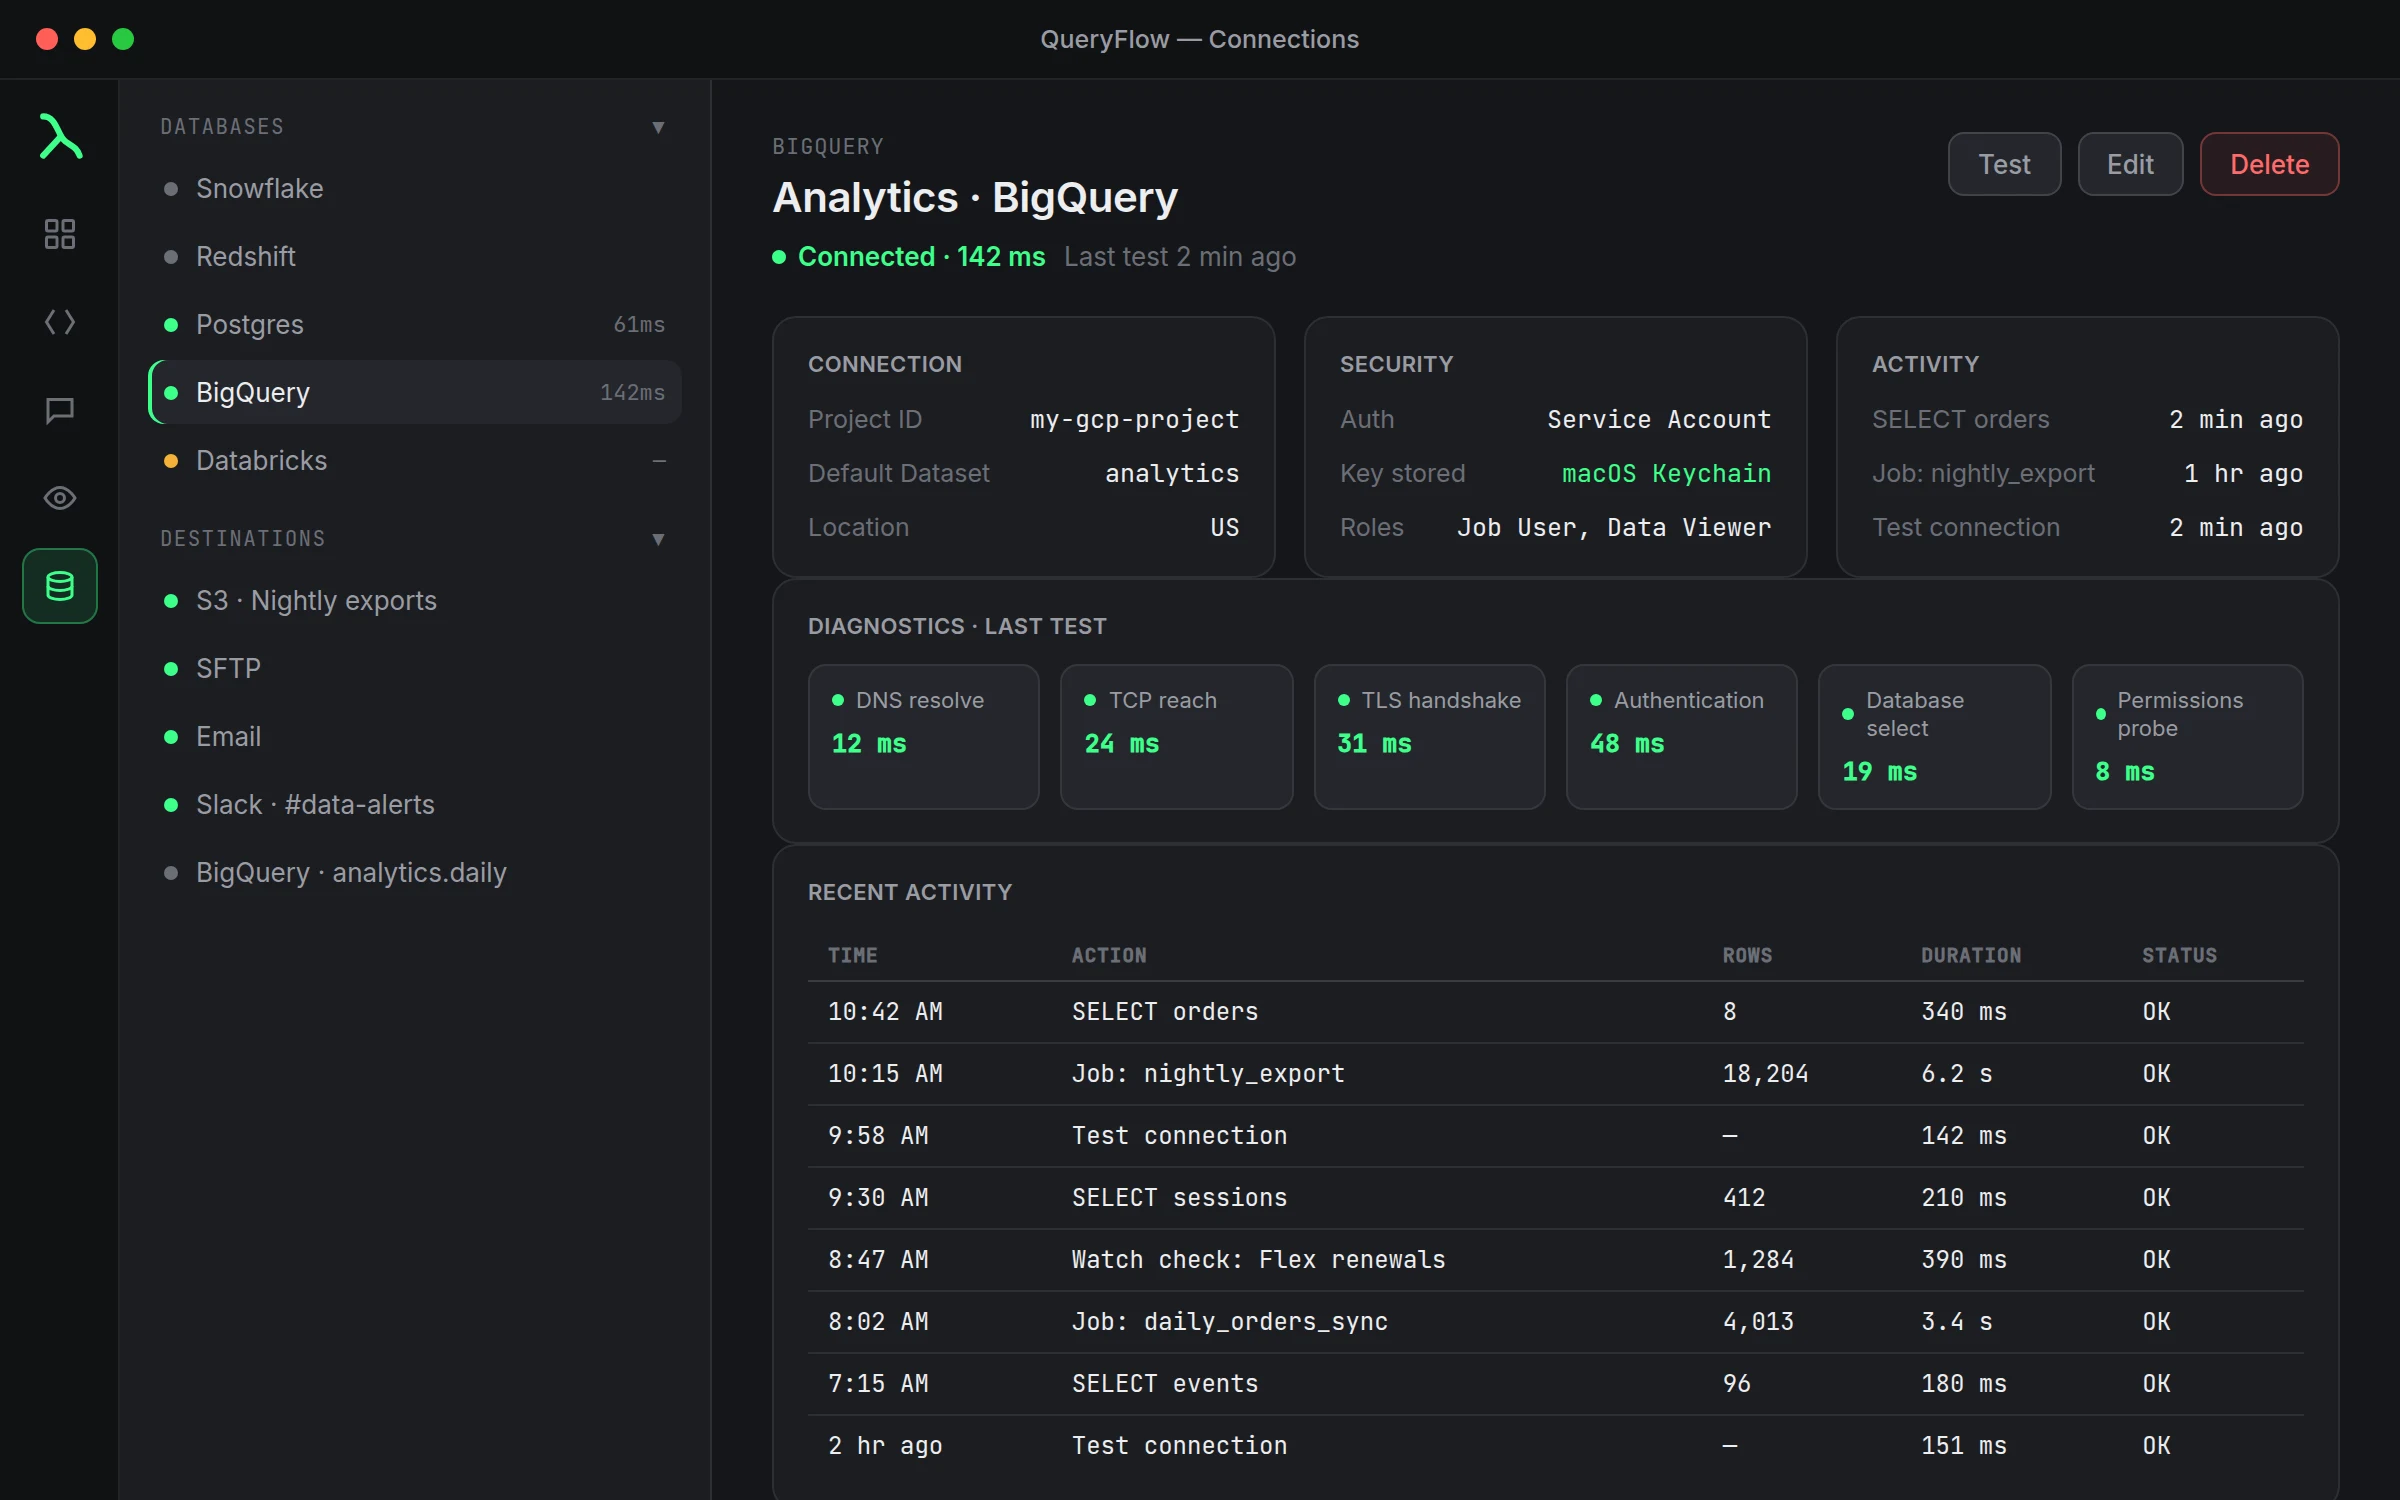The width and height of the screenshot is (2400, 1500).
Task: Click the Edit button
Action: (x=2130, y=164)
